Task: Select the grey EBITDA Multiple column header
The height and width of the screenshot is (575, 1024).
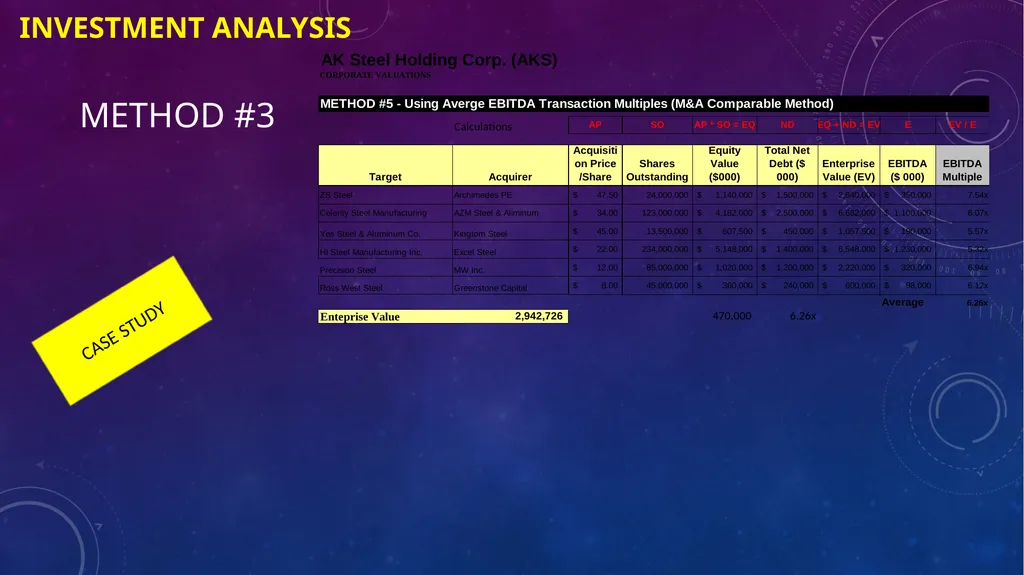Action: [962, 165]
